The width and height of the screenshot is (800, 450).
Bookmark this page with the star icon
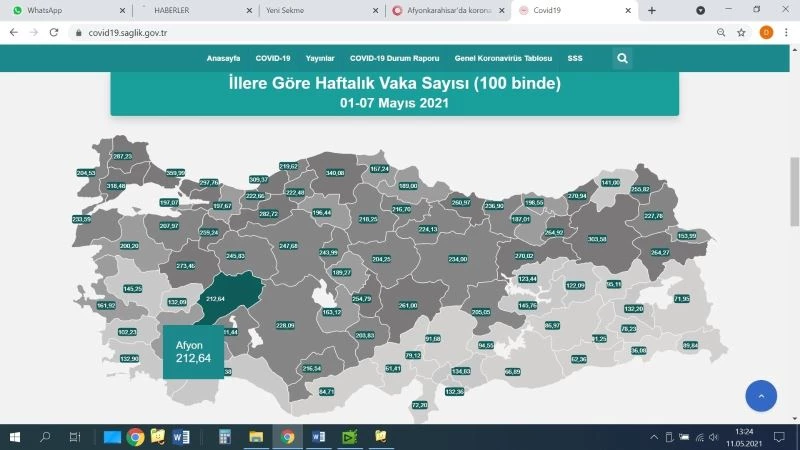point(741,32)
